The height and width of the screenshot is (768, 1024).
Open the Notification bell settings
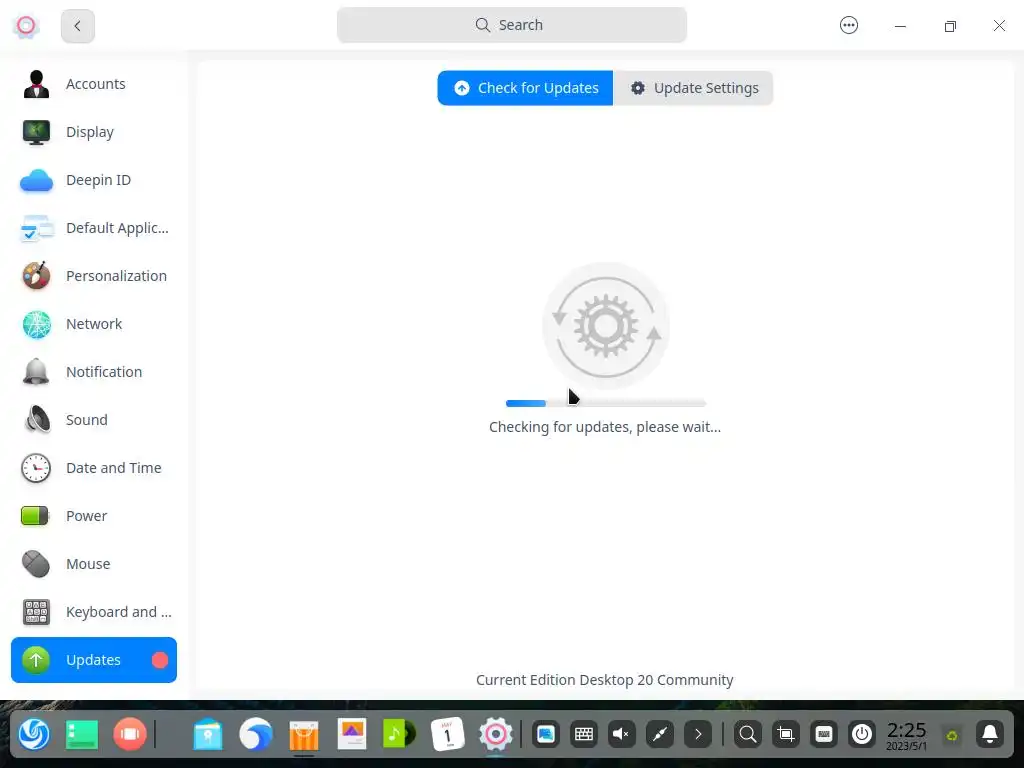[x=94, y=372]
